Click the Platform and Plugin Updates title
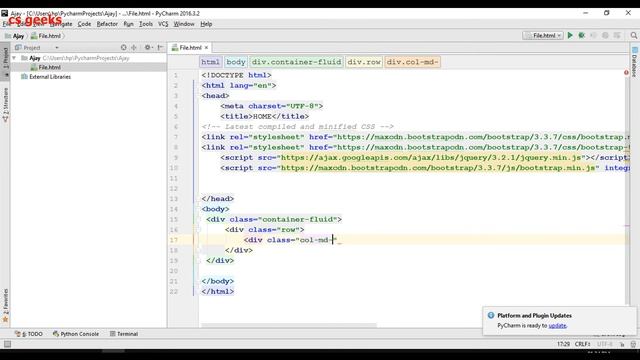The height and width of the screenshot is (360, 640). pos(534,316)
